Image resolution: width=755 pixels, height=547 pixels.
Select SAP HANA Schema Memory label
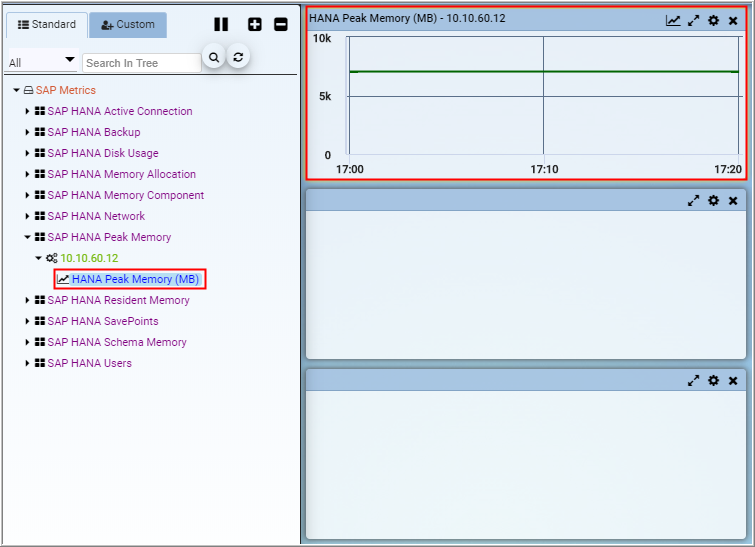pos(117,342)
